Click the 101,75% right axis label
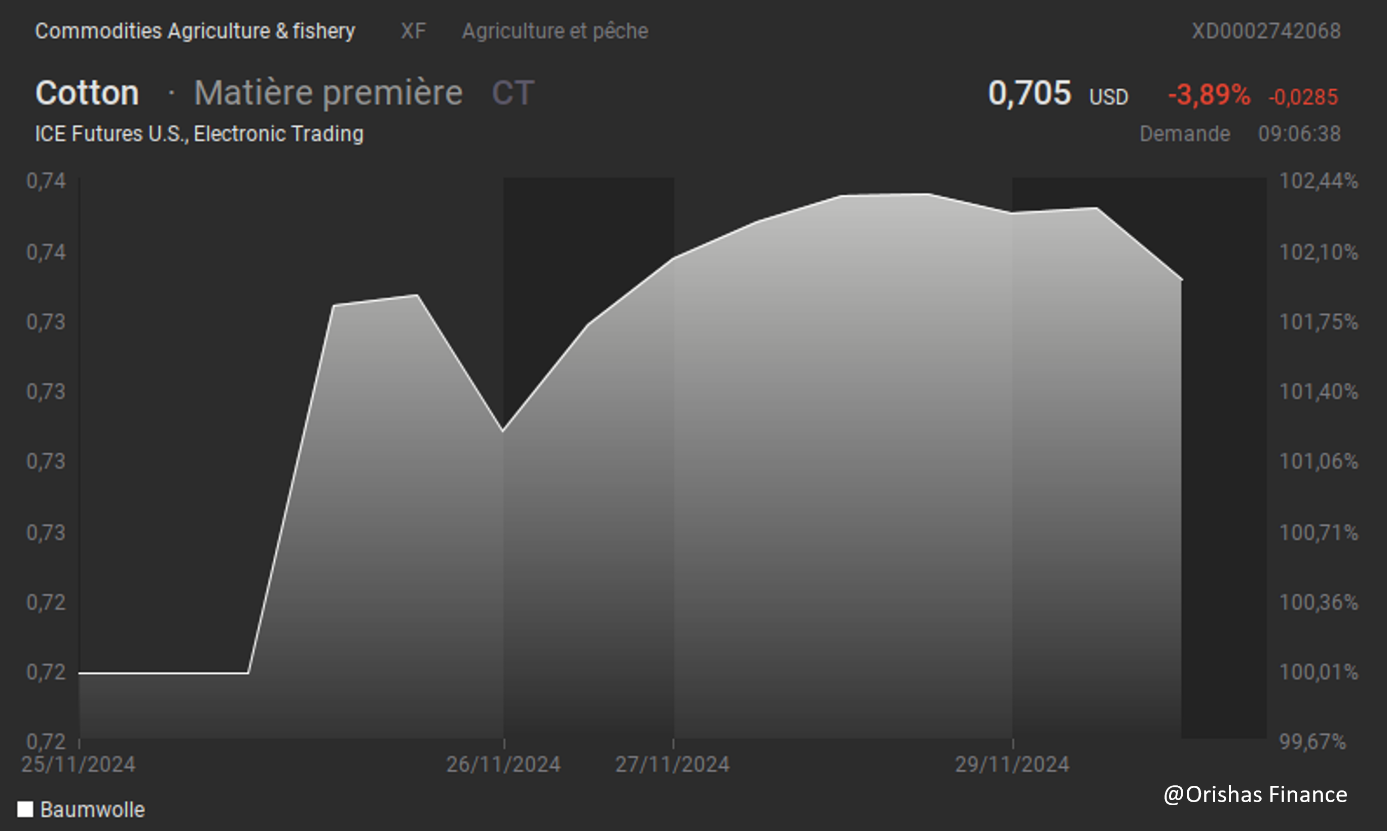The image size is (1387, 831). [1319, 321]
